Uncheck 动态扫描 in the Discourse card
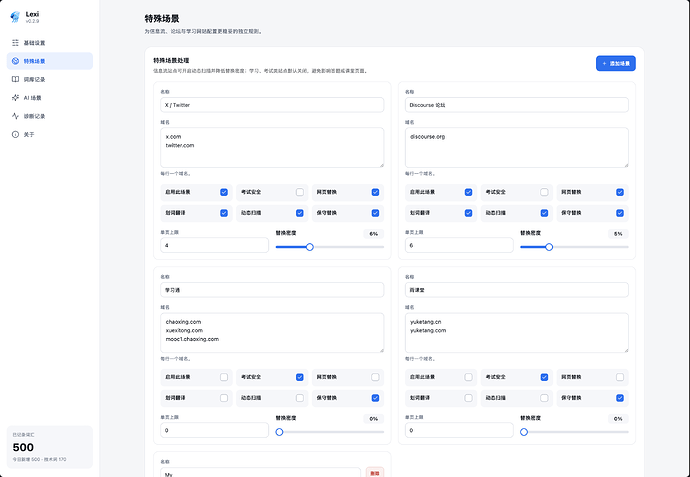This screenshot has height=477, width=690. tap(544, 213)
